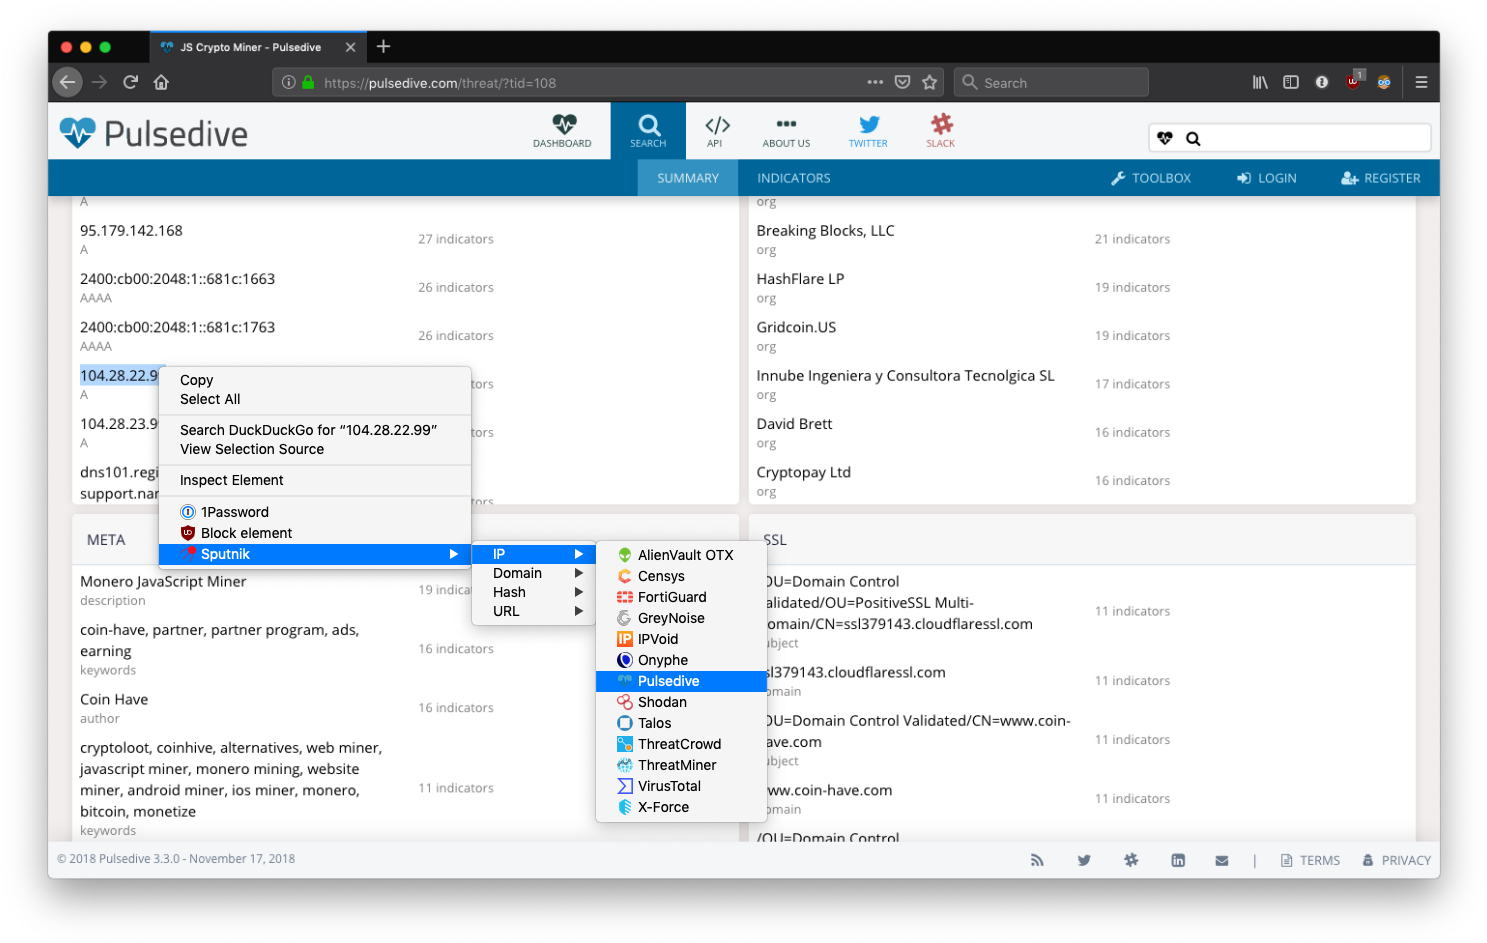The image size is (1487, 943).
Task: Select FortiGuard lookup
Action: click(x=681, y=597)
